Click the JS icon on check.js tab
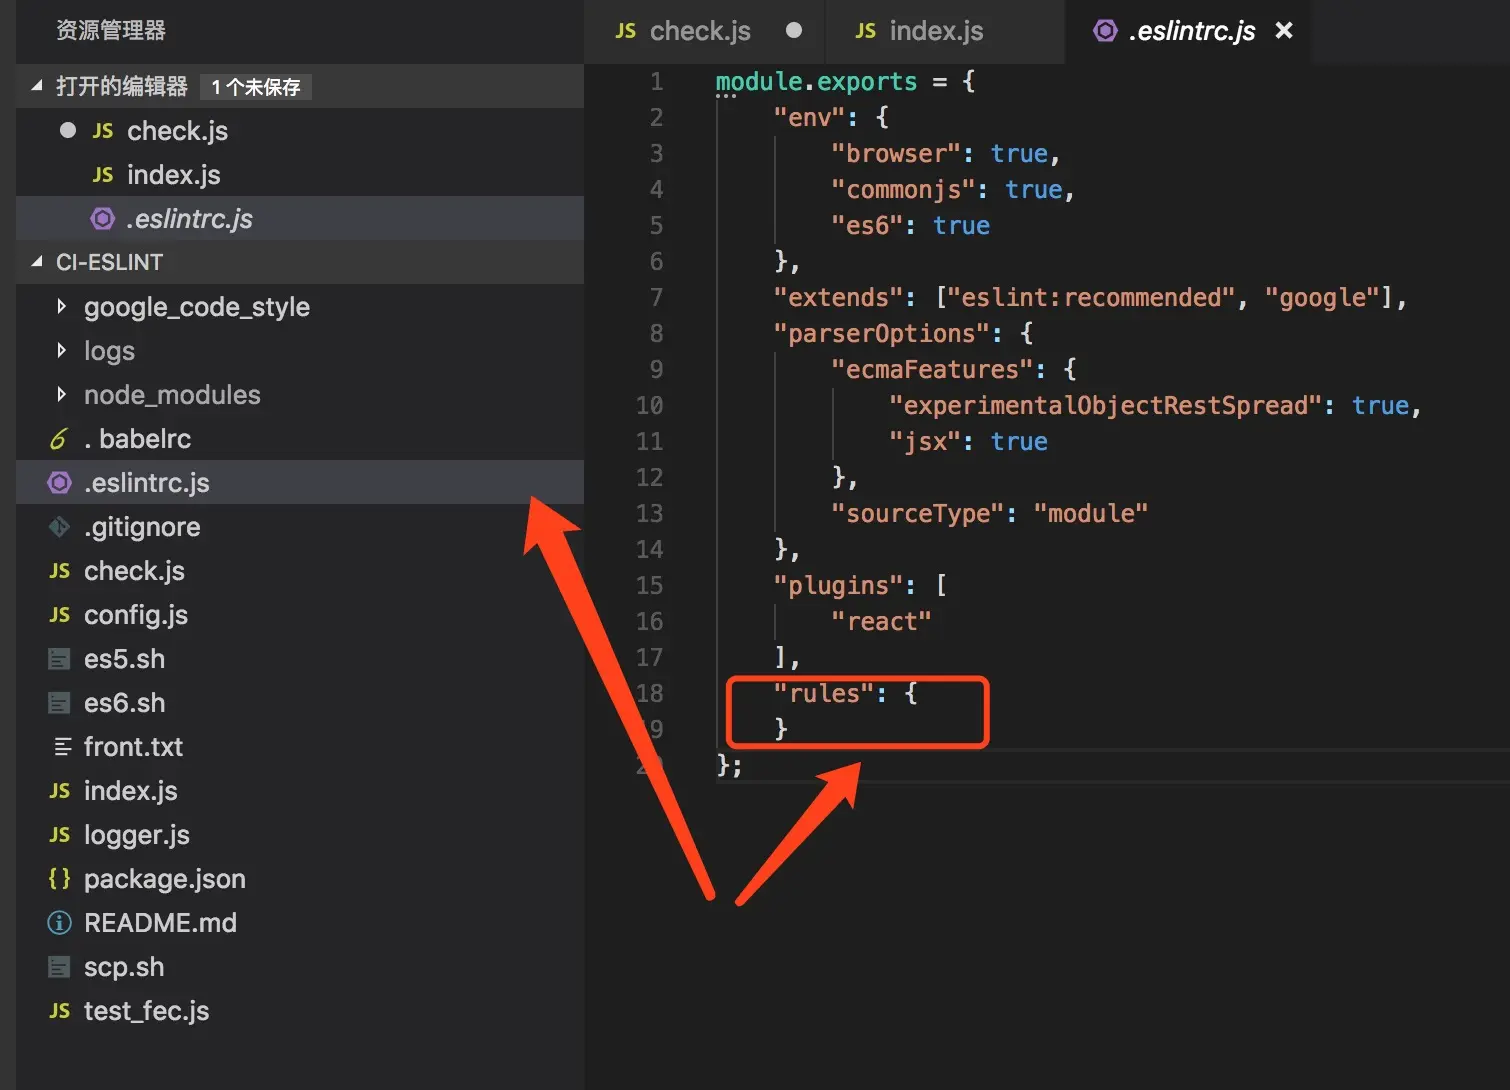Viewport: 1510px width, 1090px height. click(x=626, y=31)
